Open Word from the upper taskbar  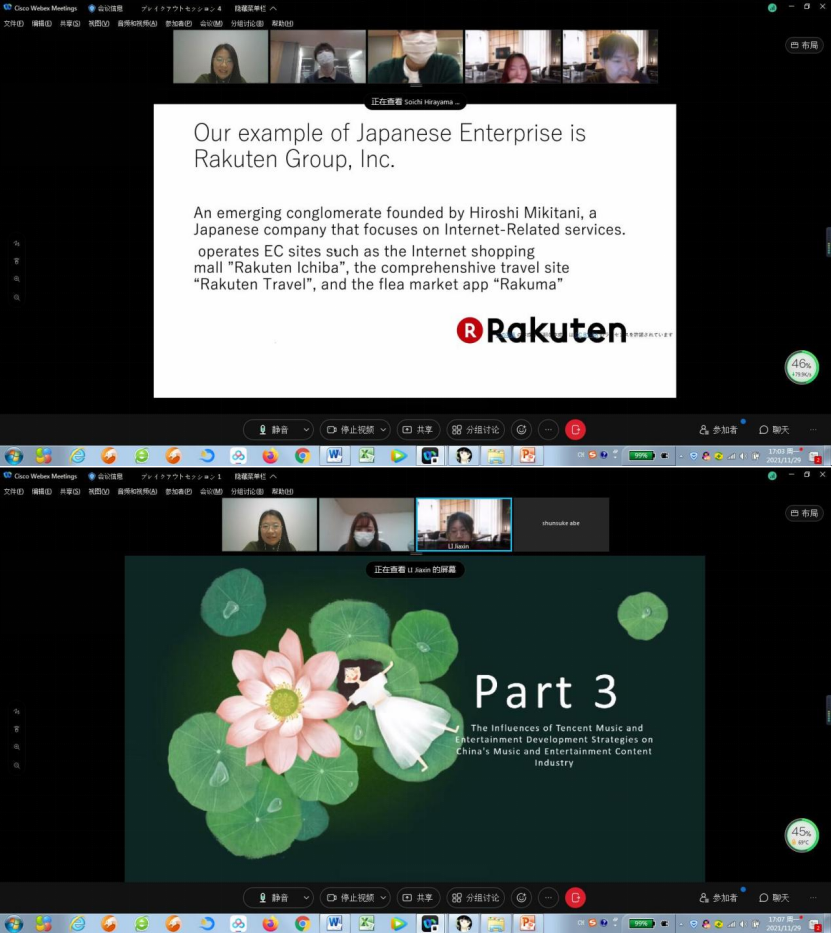[333, 456]
